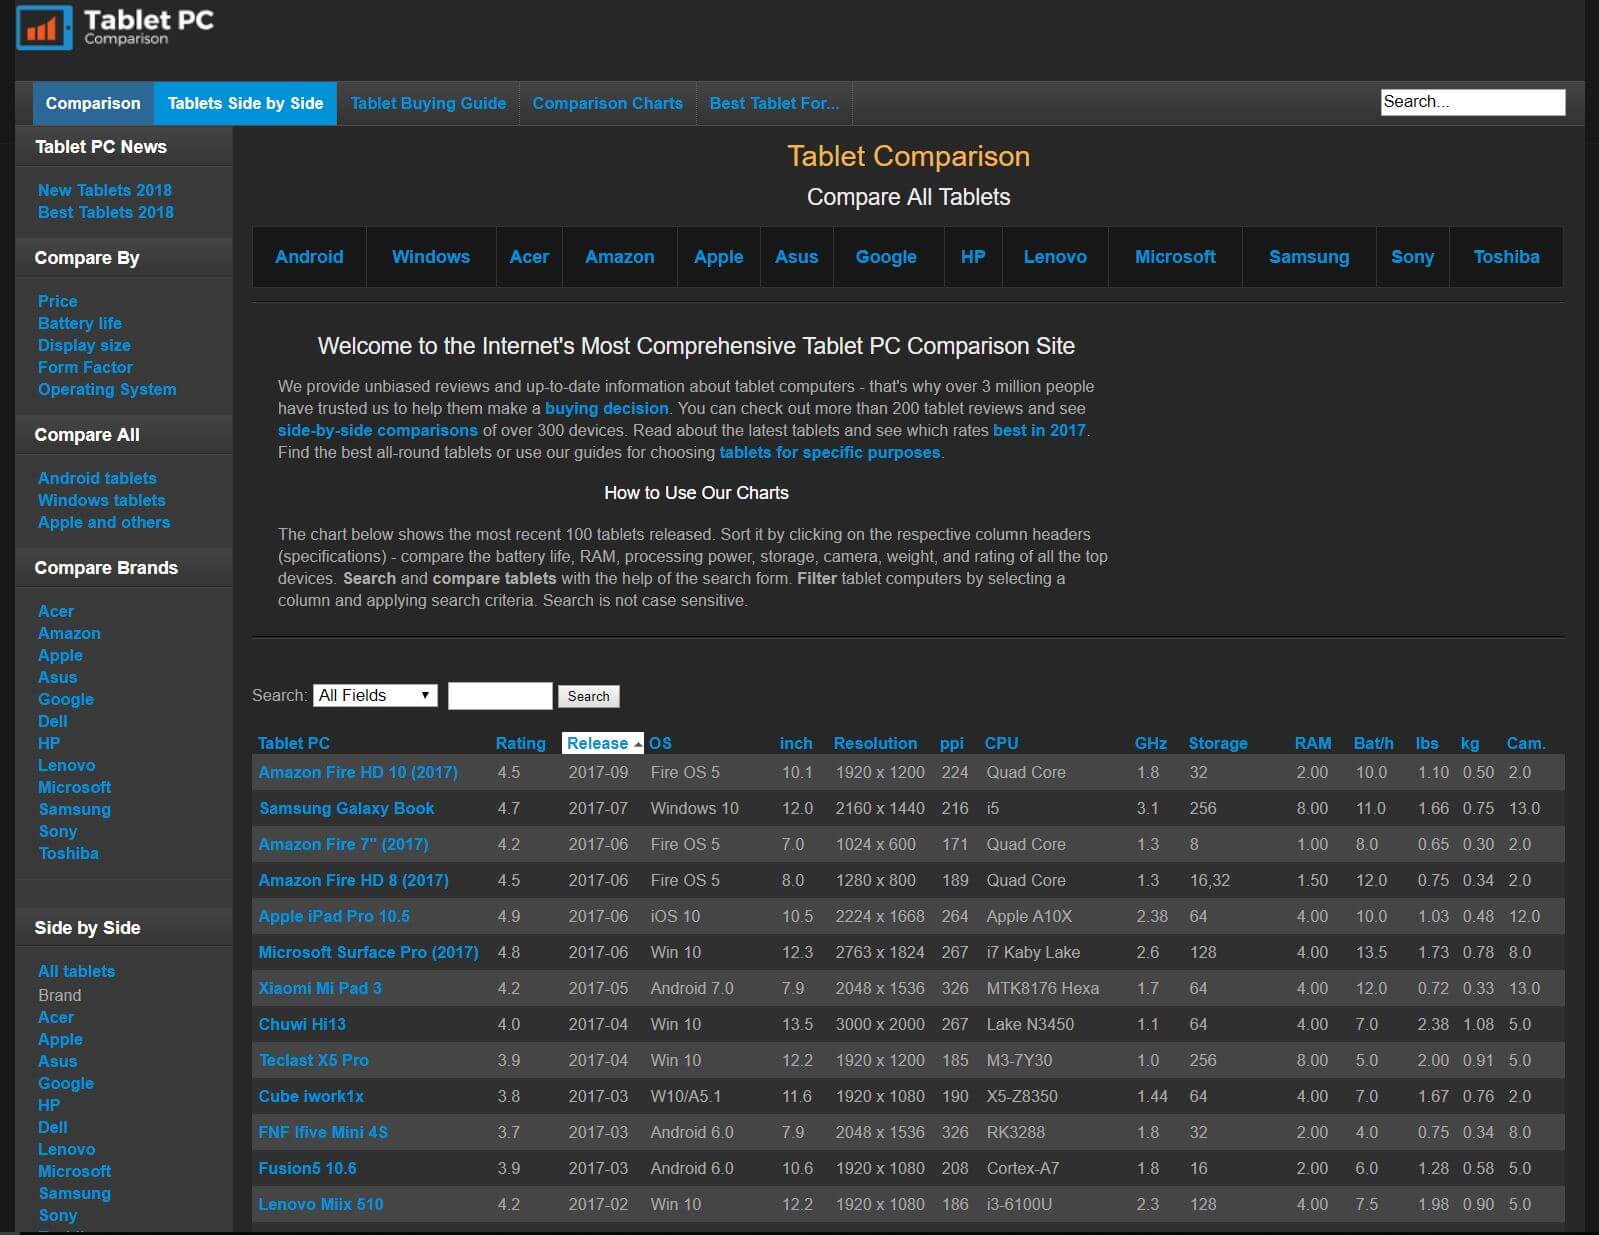Open the Tablet Buying Guide tab

tap(428, 103)
